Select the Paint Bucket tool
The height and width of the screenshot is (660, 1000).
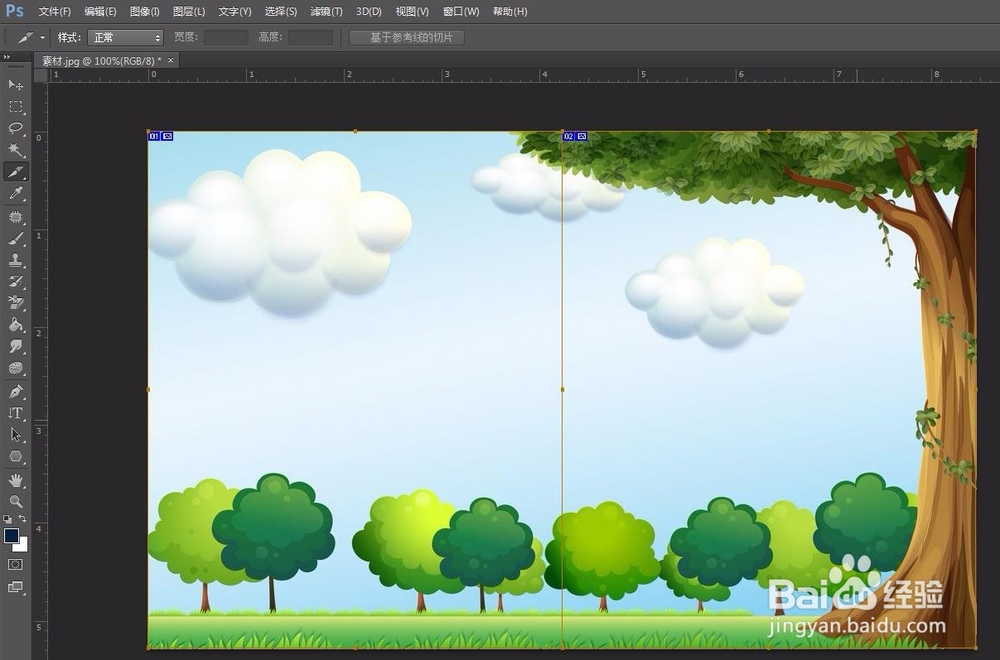click(16, 325)
